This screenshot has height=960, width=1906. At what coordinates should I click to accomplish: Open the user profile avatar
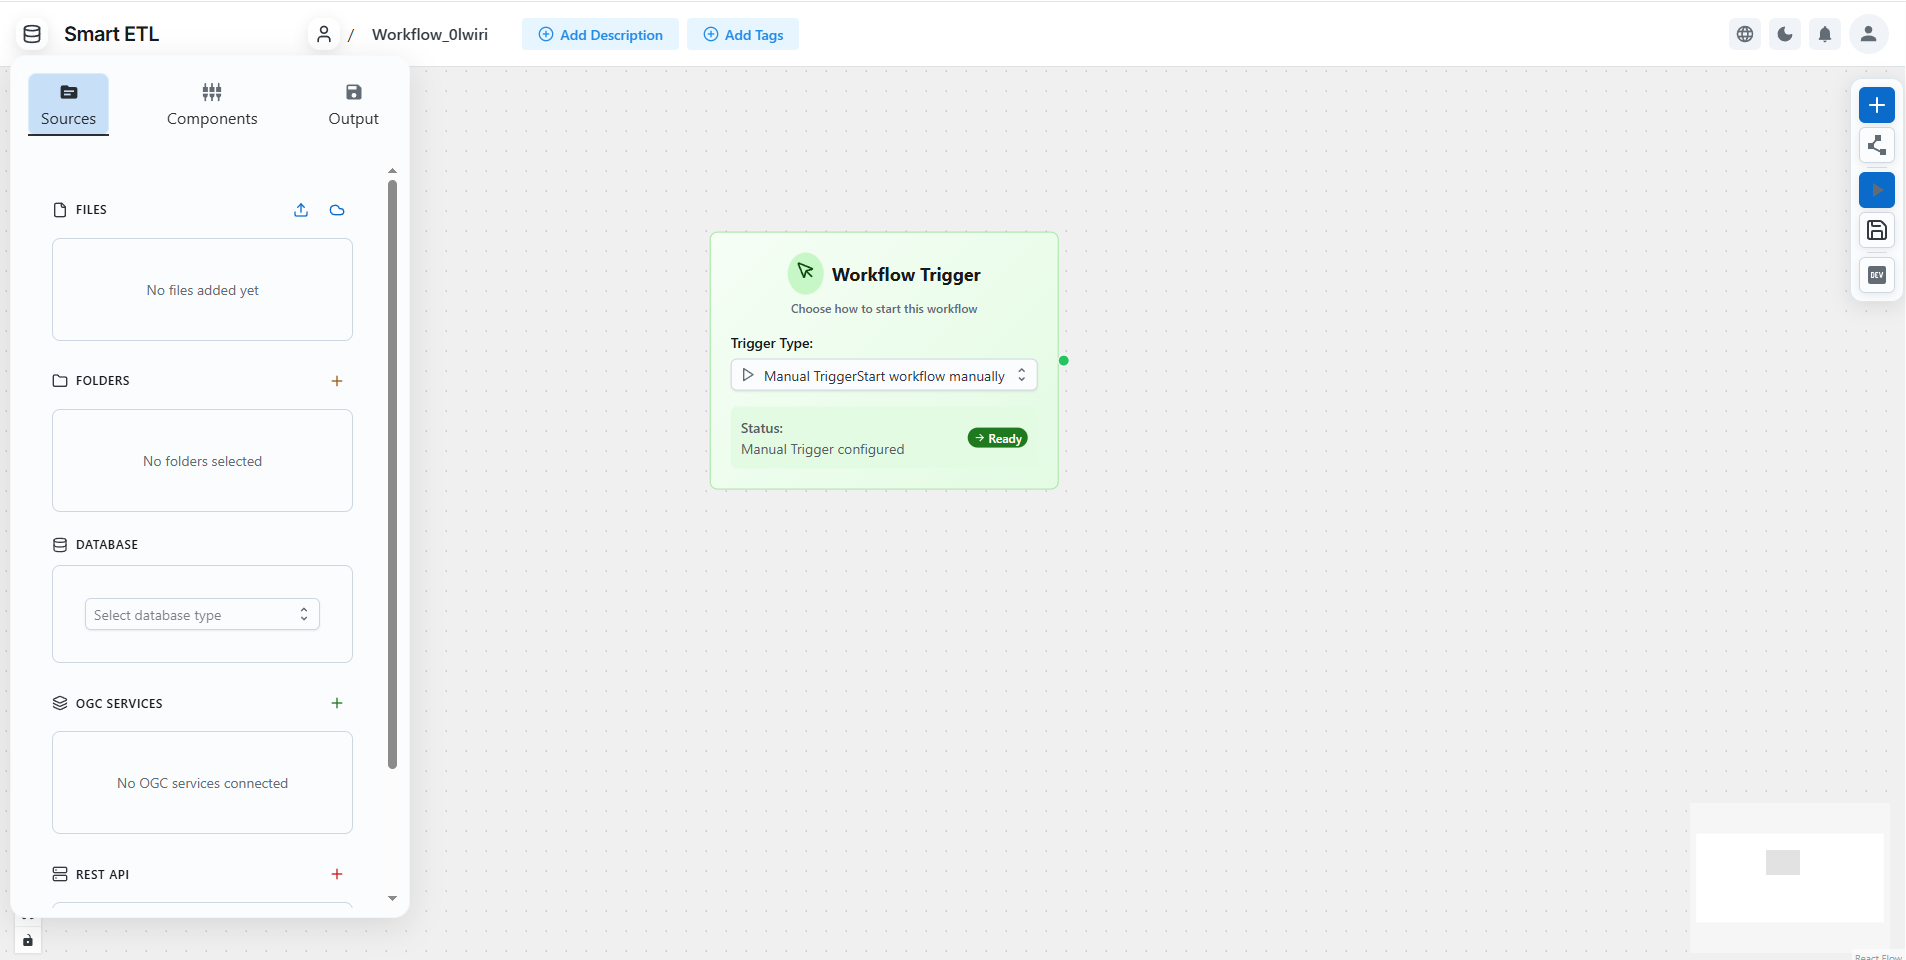click(x=1869, y=34)
